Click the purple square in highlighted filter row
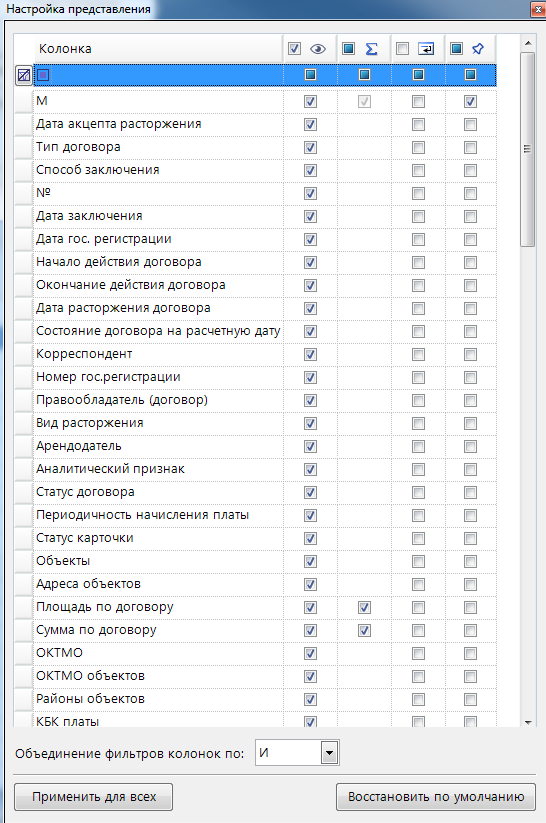Image resolution: width=546 pixels, height=823 pixels. 43,75
